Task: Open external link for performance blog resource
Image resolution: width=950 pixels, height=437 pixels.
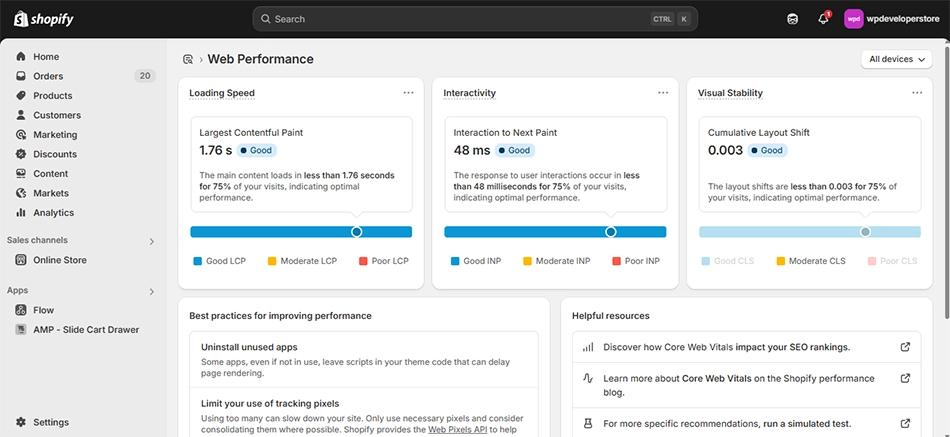Action: [905, 378]
